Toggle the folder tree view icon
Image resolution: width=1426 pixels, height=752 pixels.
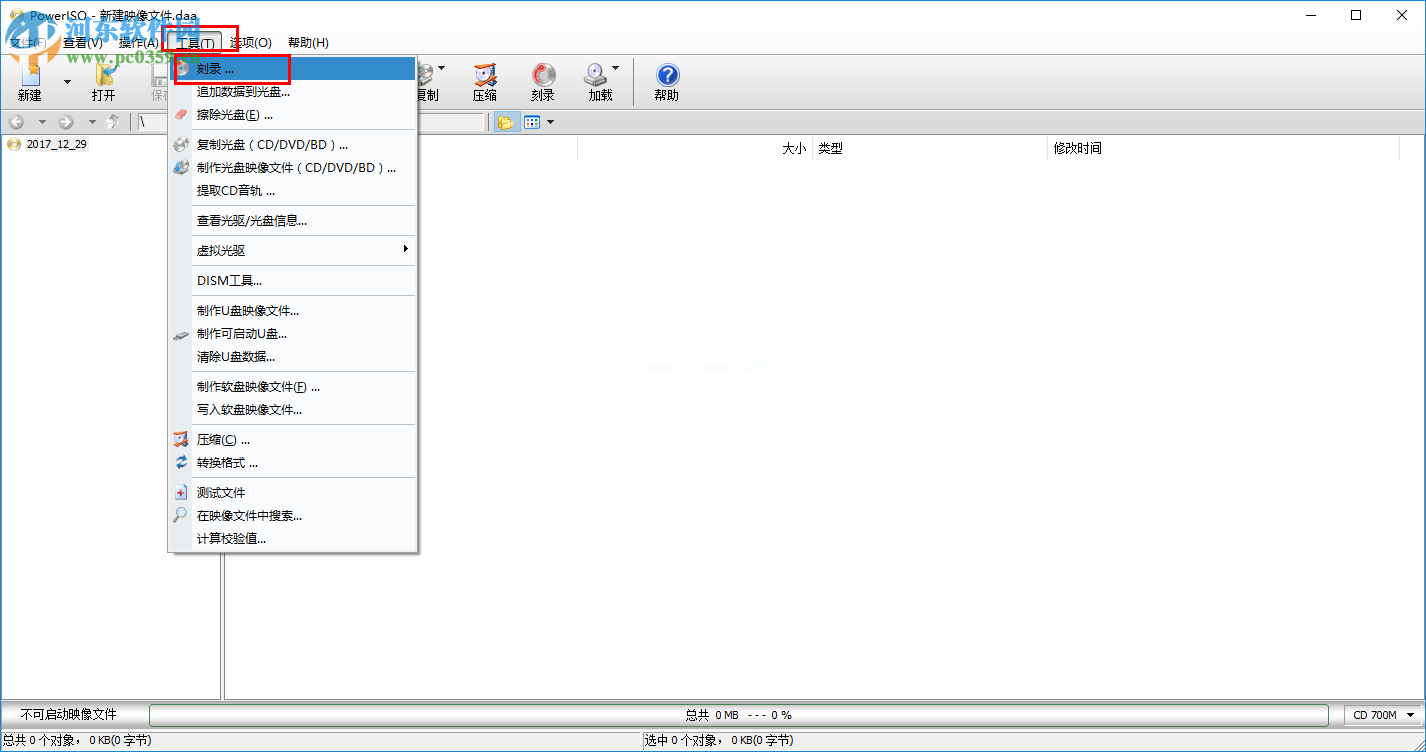(505, 122)
